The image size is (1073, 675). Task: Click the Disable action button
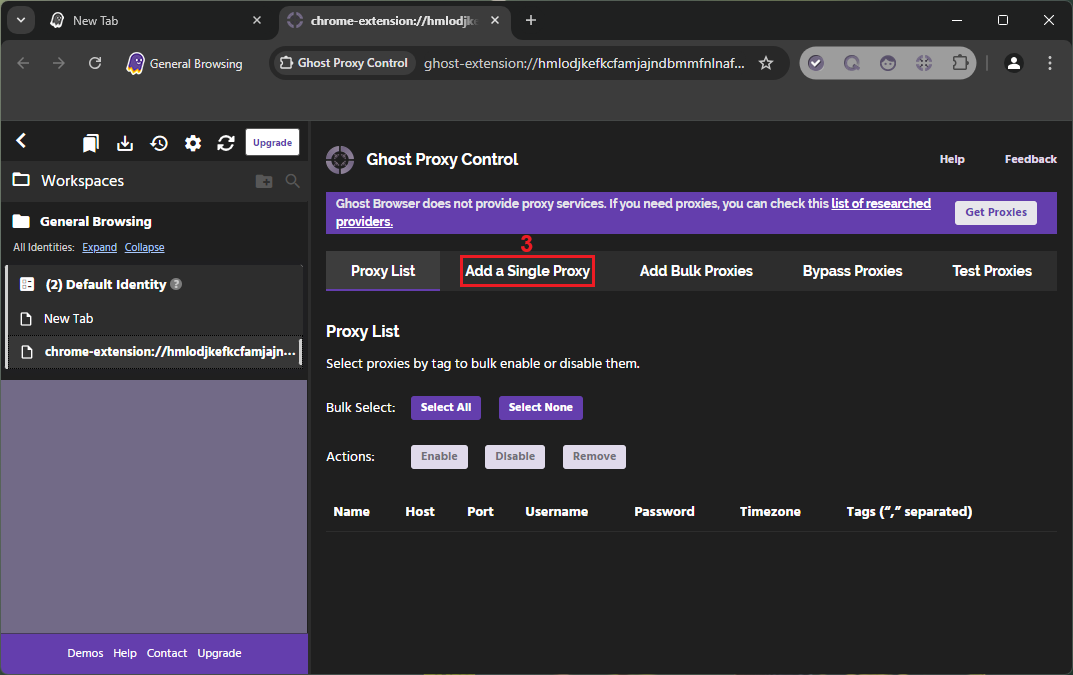[515, 457]
